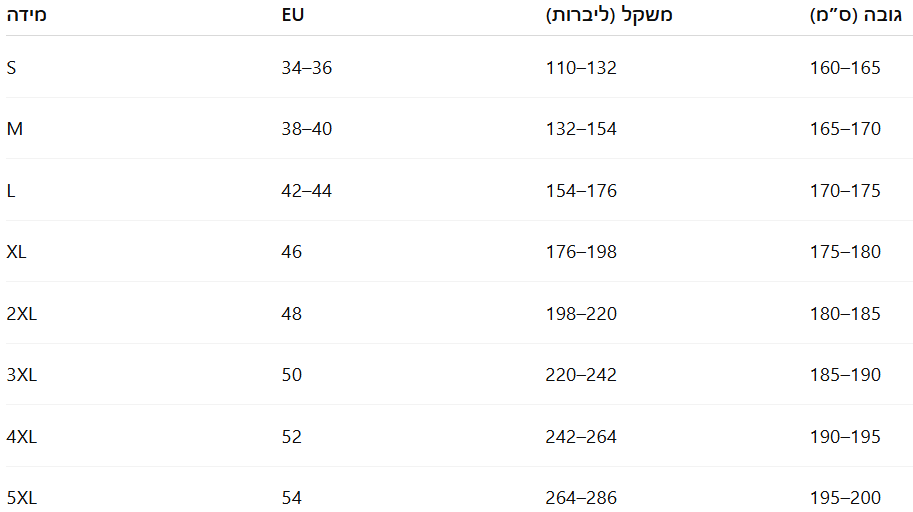Select the L size cell
The image size is (913, 512).
tap(11, 191)
